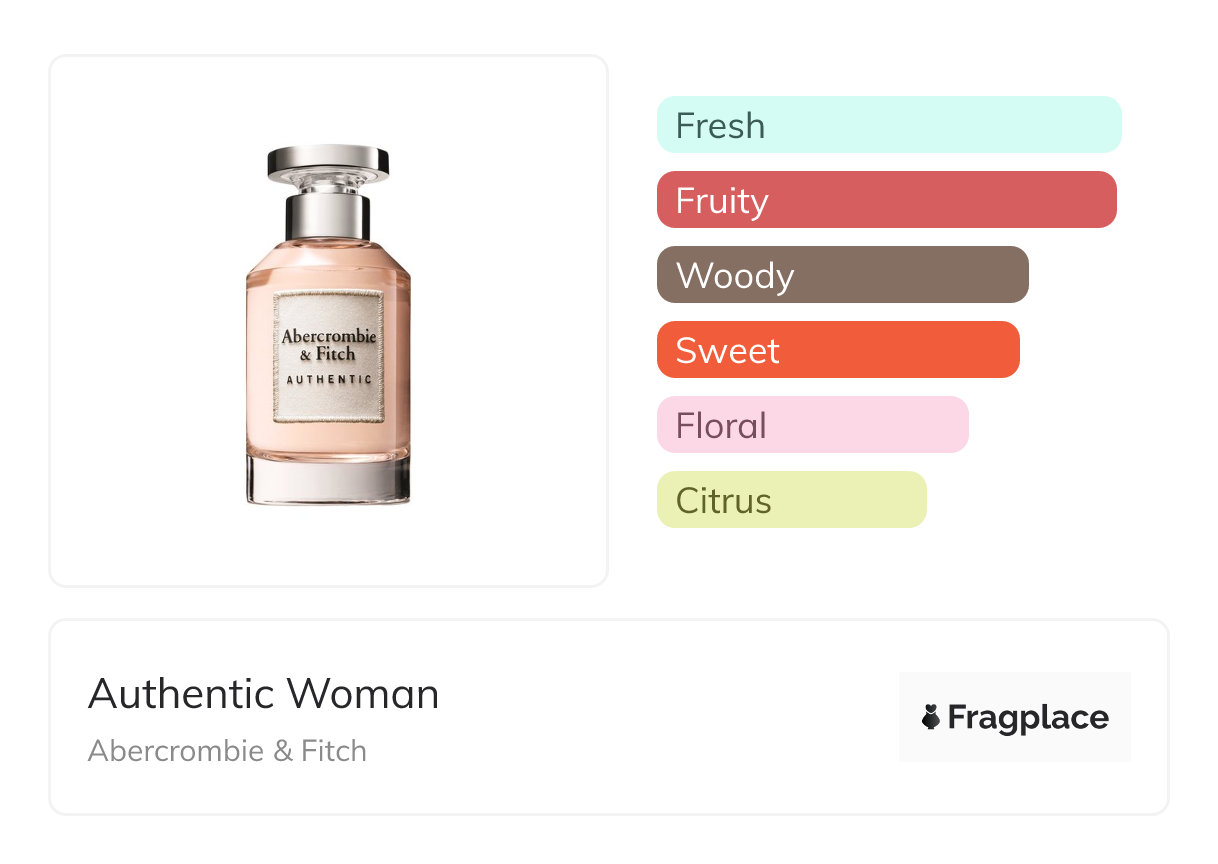
Task: Select the pink Floral accord bar
Action: click(812, 425)
